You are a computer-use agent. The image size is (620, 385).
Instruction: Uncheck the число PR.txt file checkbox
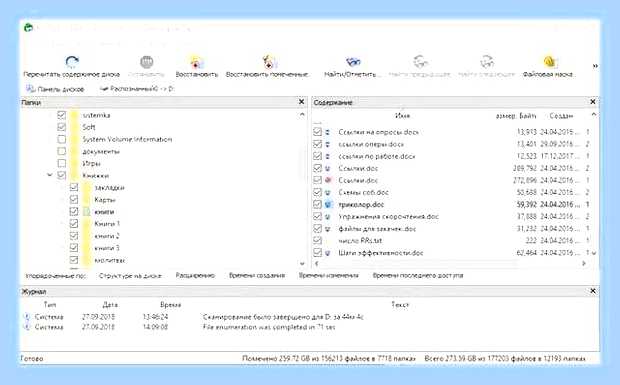[x=317, y=240]
